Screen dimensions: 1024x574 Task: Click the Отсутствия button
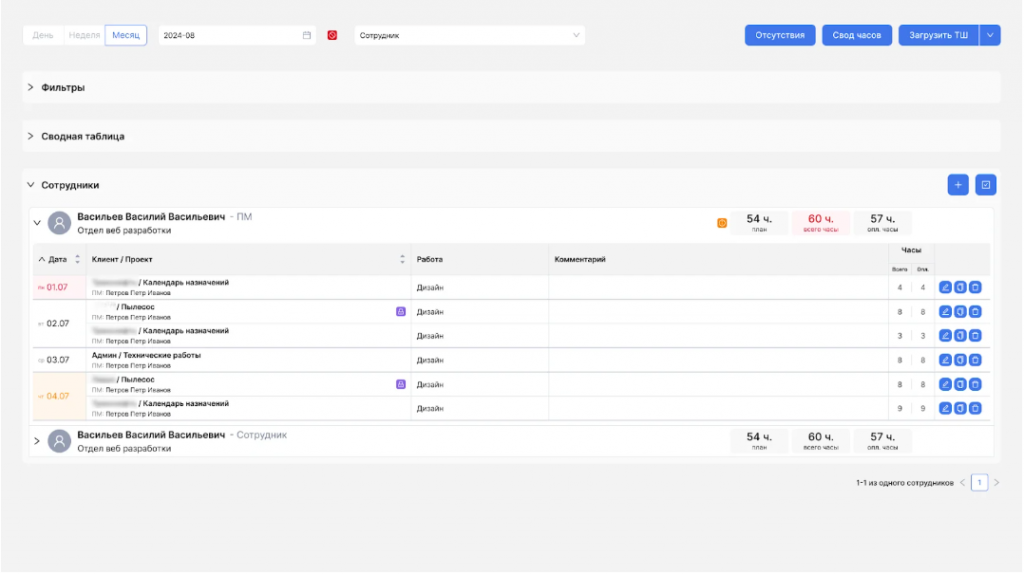click(780, 35)
